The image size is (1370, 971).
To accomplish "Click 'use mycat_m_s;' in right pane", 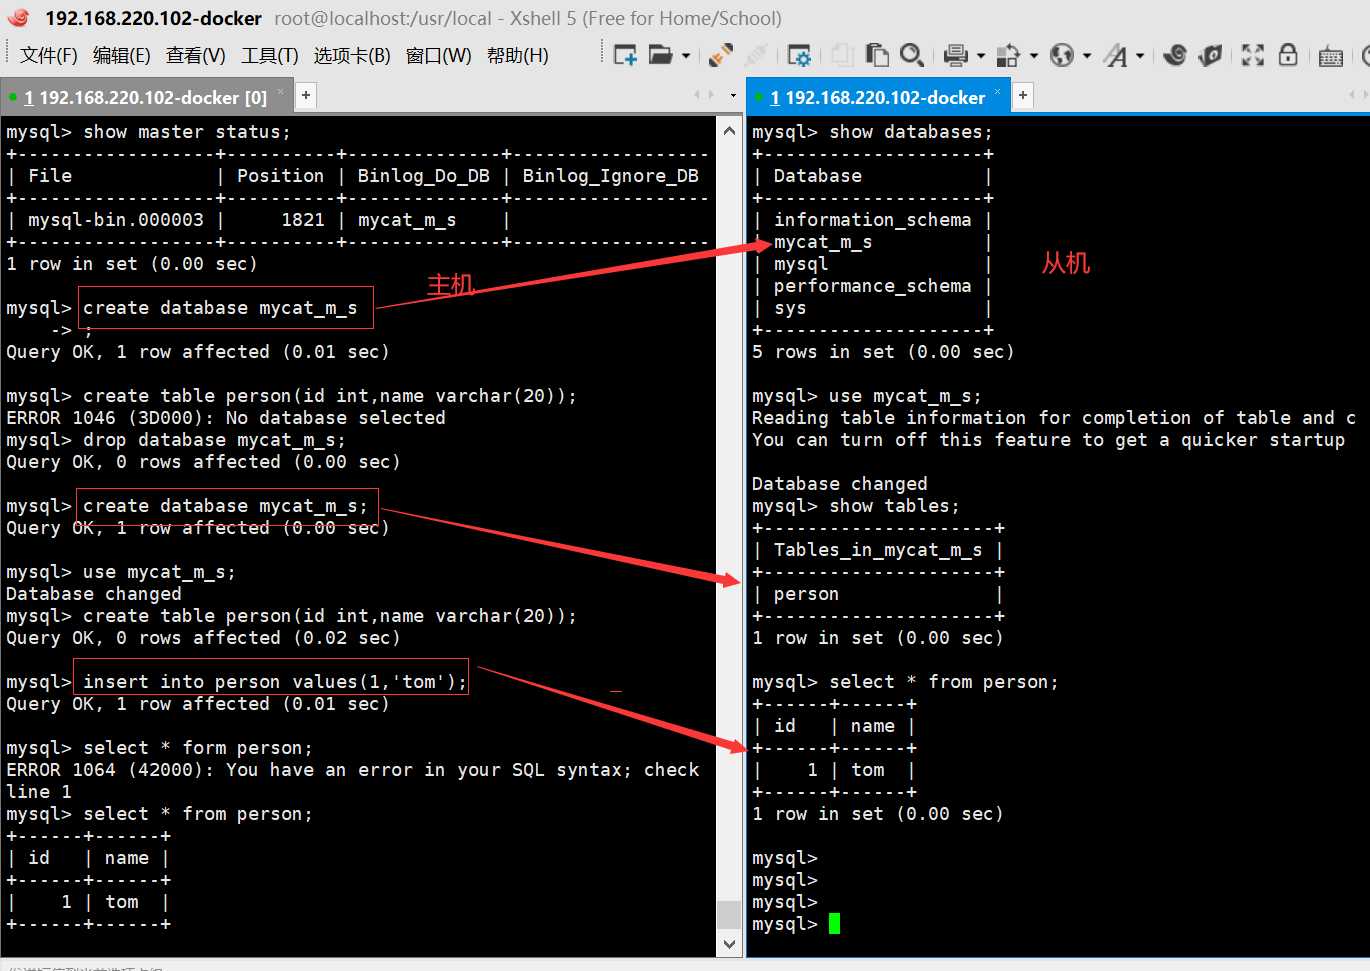I will [905, 396].
